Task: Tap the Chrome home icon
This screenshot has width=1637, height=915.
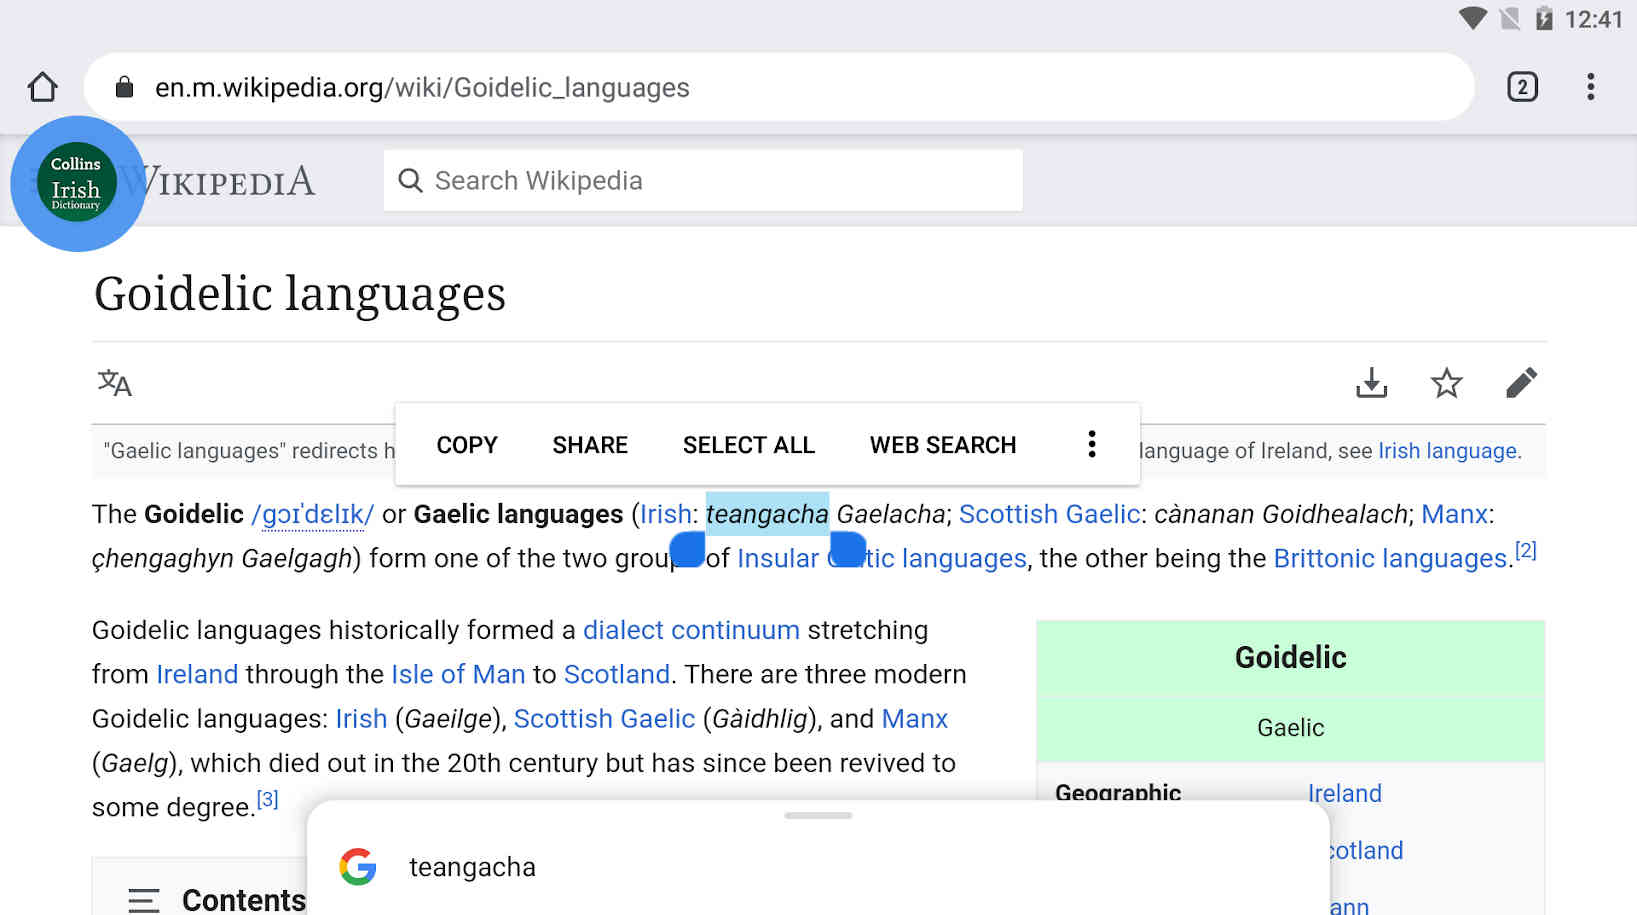Action: tap(42, 87)
